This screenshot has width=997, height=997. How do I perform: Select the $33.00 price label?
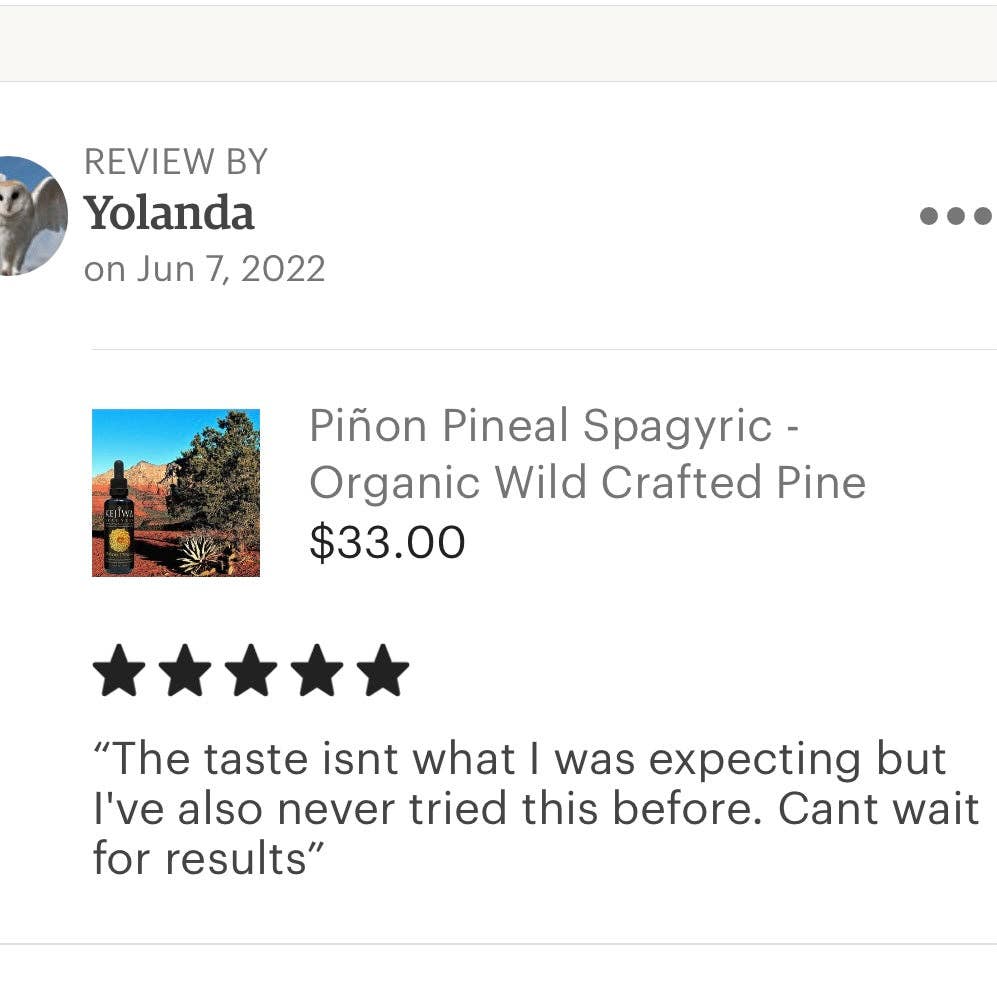(x=388, y=542)
